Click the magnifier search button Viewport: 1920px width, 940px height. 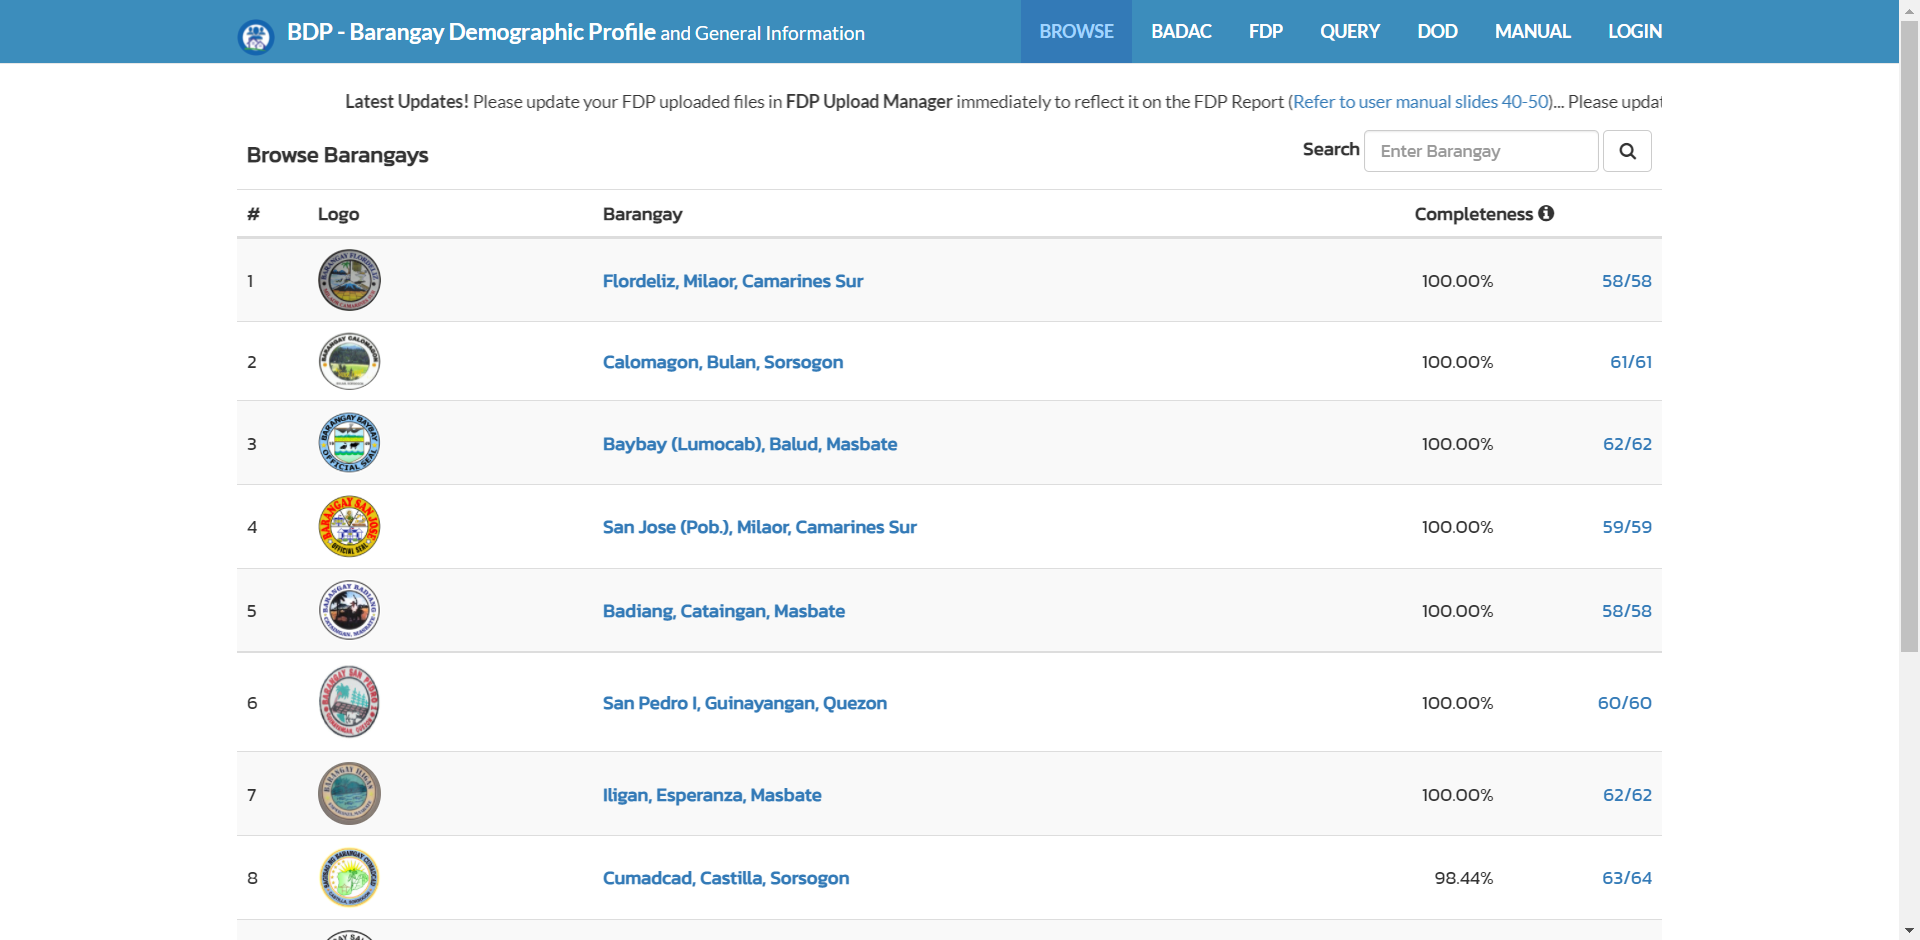pyautogui.click(x=1627, y=151)
